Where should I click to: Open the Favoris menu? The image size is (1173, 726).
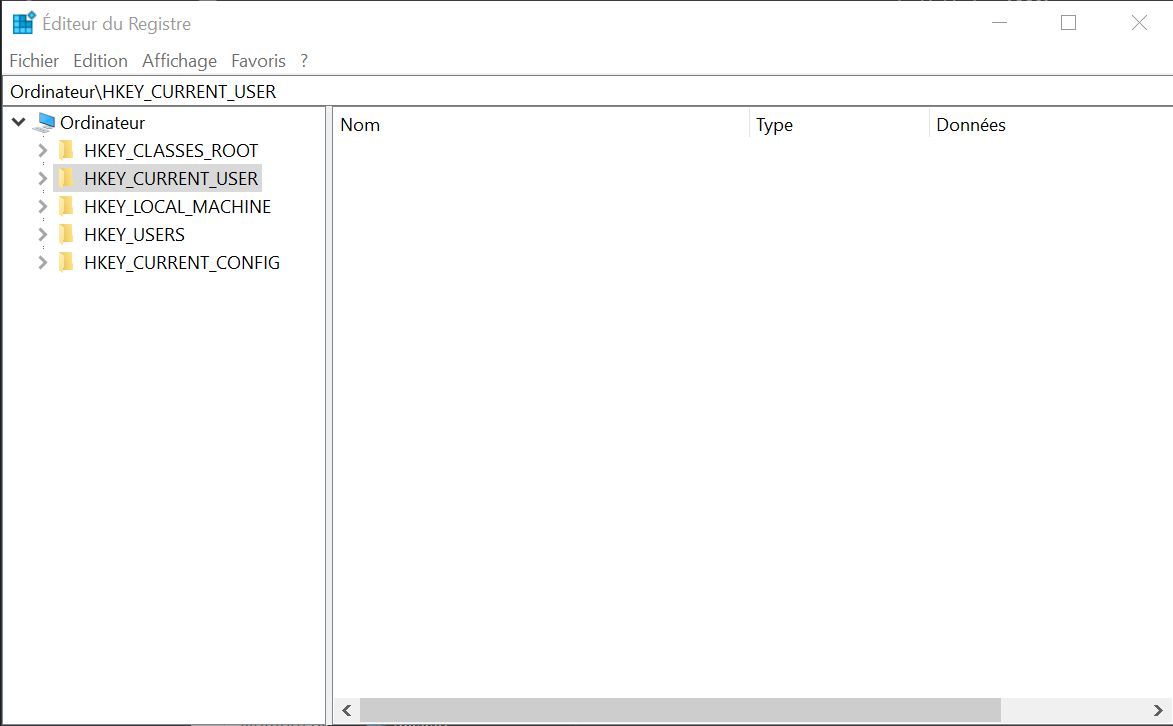pos(257,60)
